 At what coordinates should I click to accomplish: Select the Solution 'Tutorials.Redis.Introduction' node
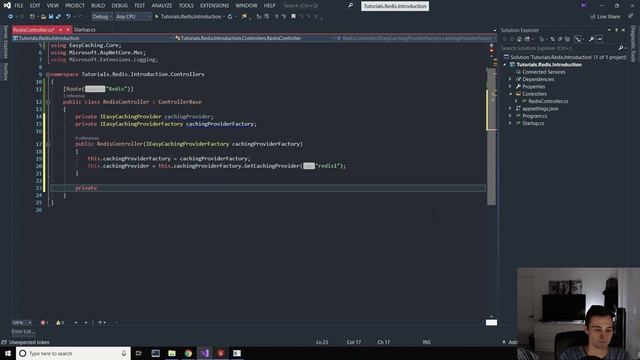(565, 57)
